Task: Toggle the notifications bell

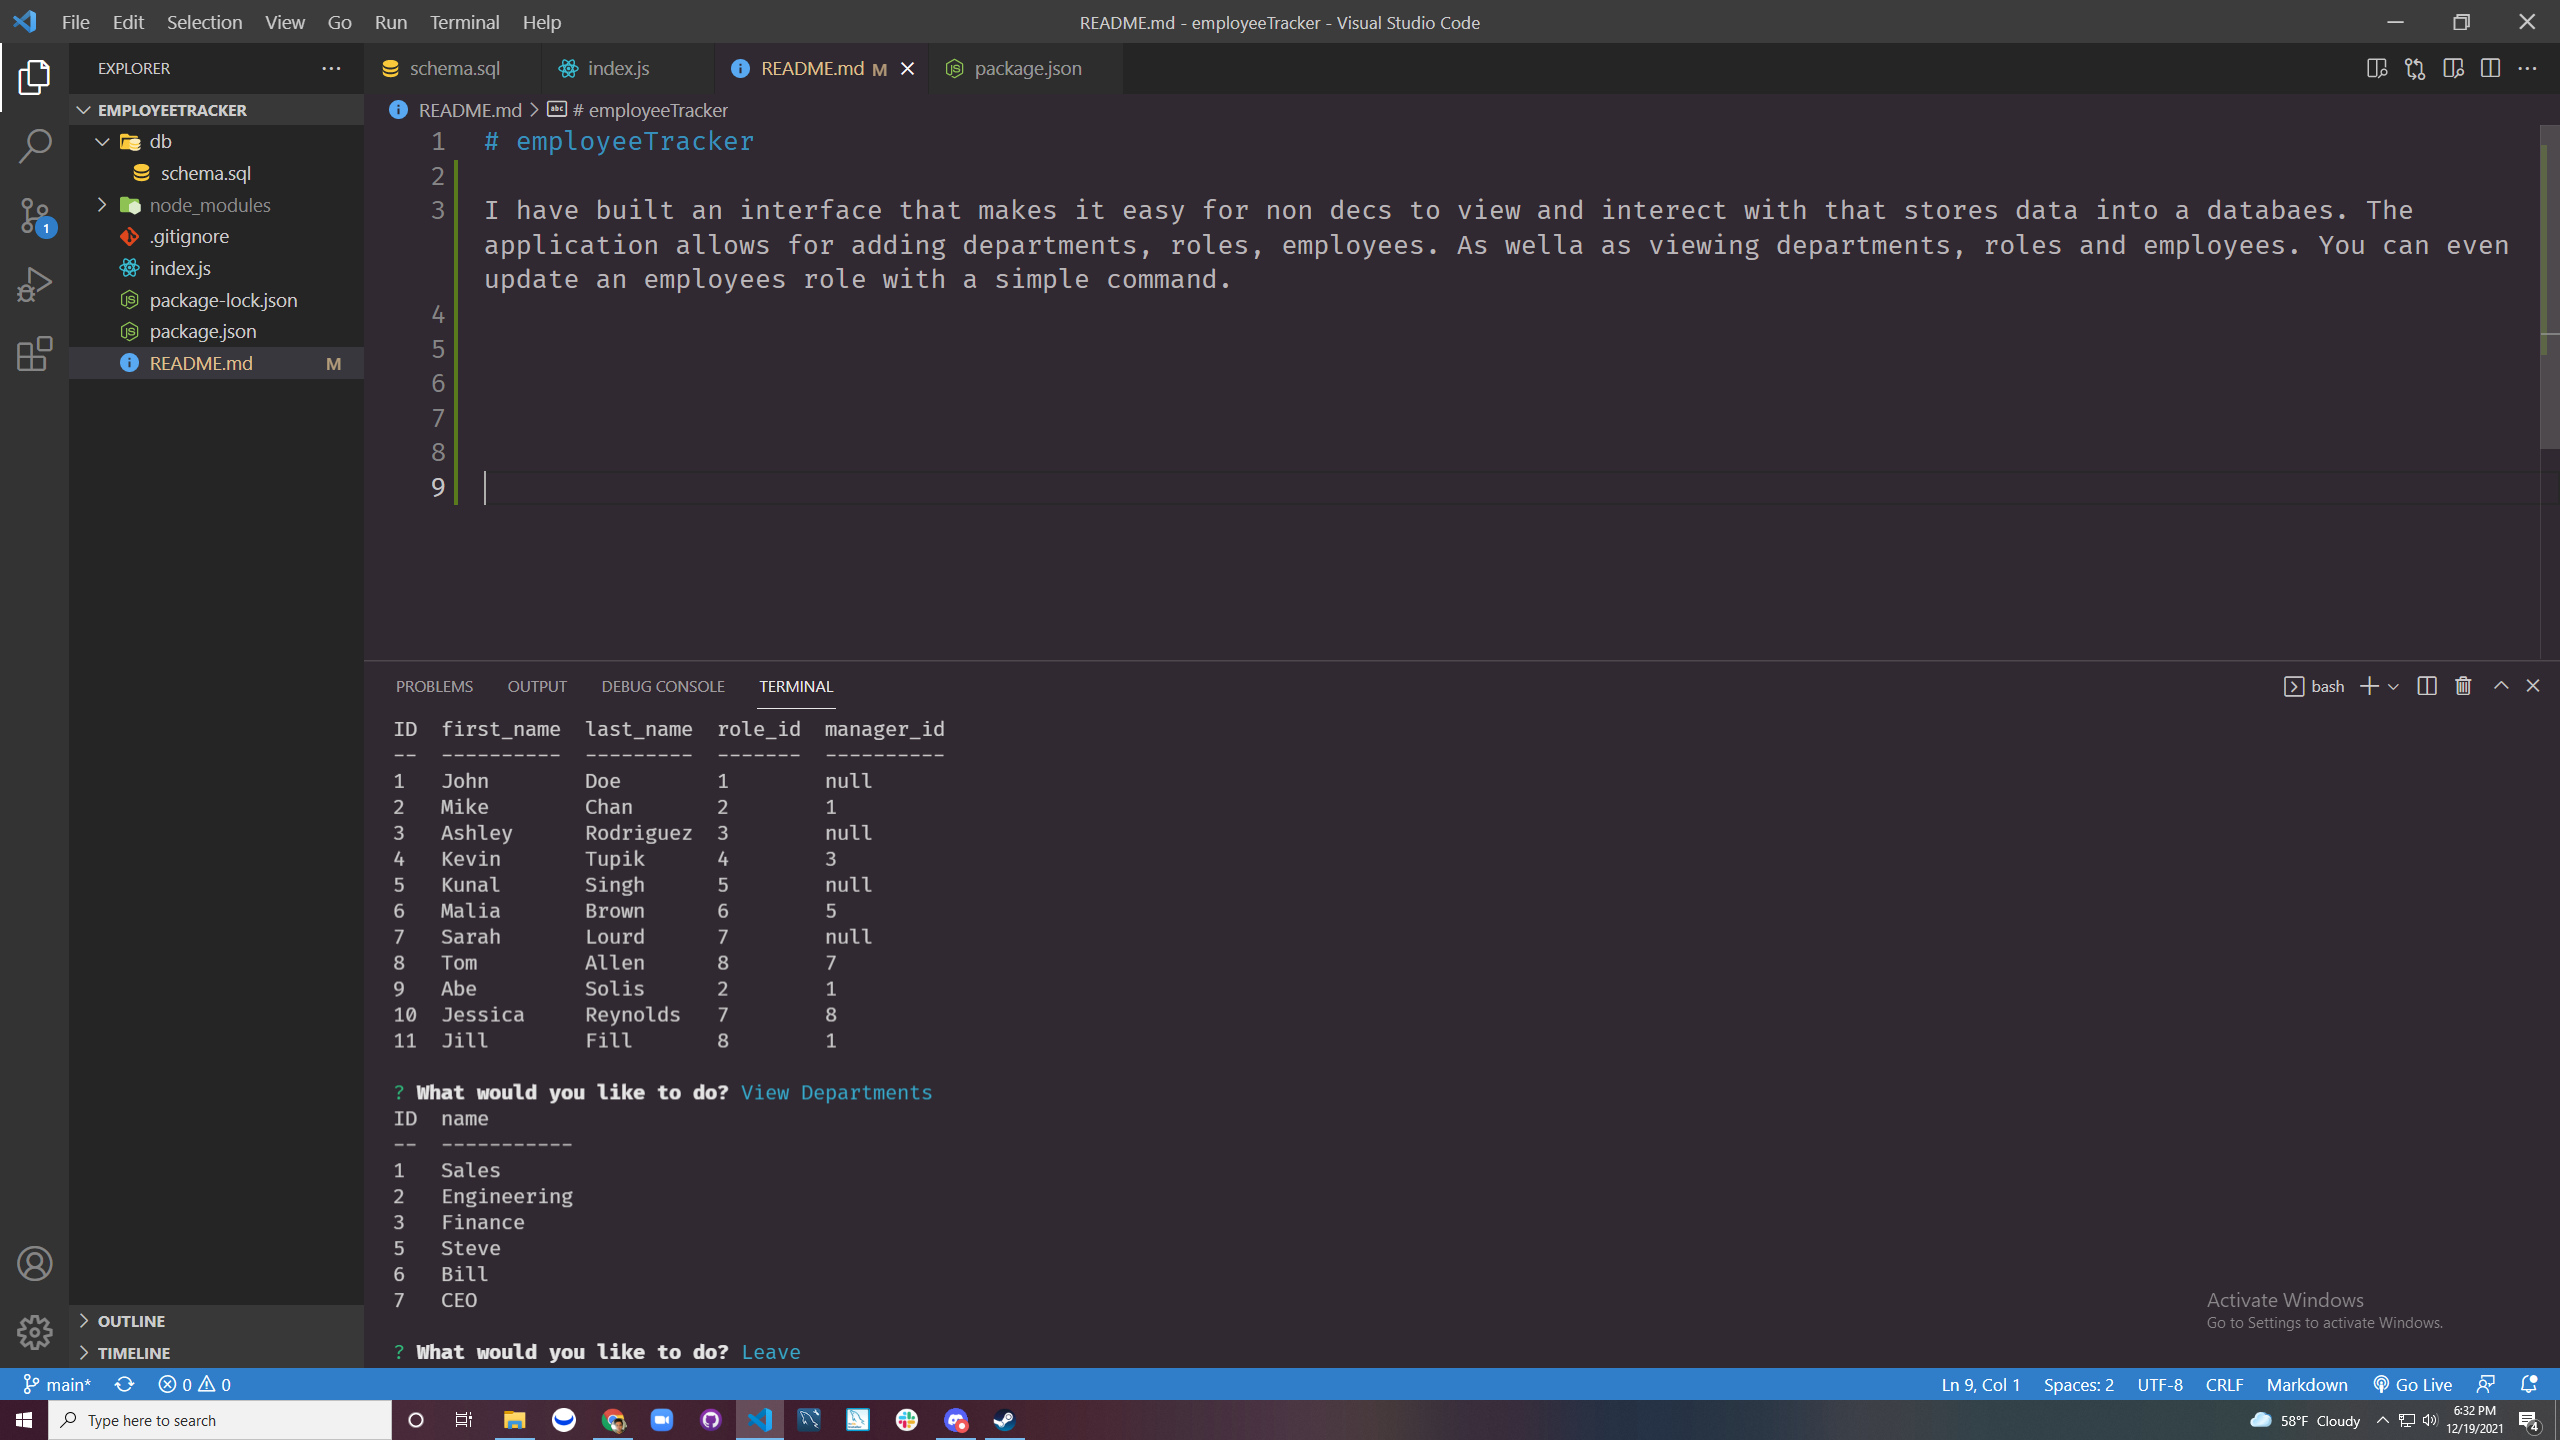Action: coord(2530,1384)
